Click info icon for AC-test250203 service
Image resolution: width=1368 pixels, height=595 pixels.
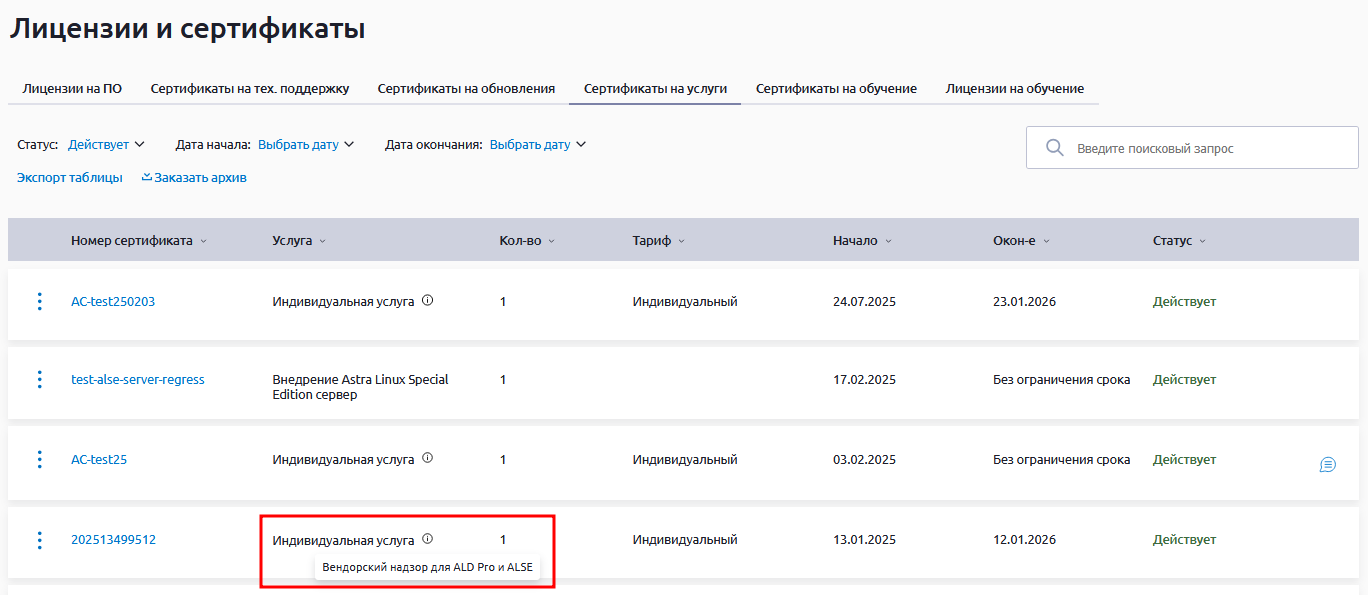(428, 301)
